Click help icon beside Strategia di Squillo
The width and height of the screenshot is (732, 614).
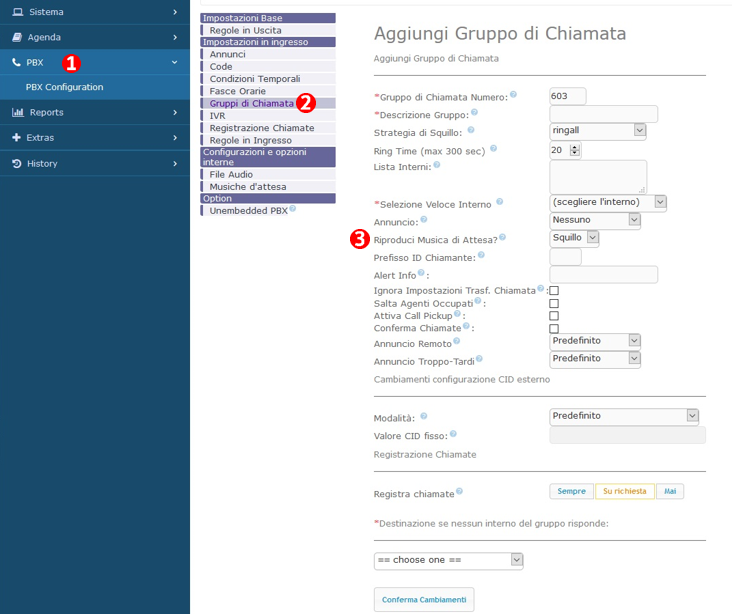coord(471,130)
